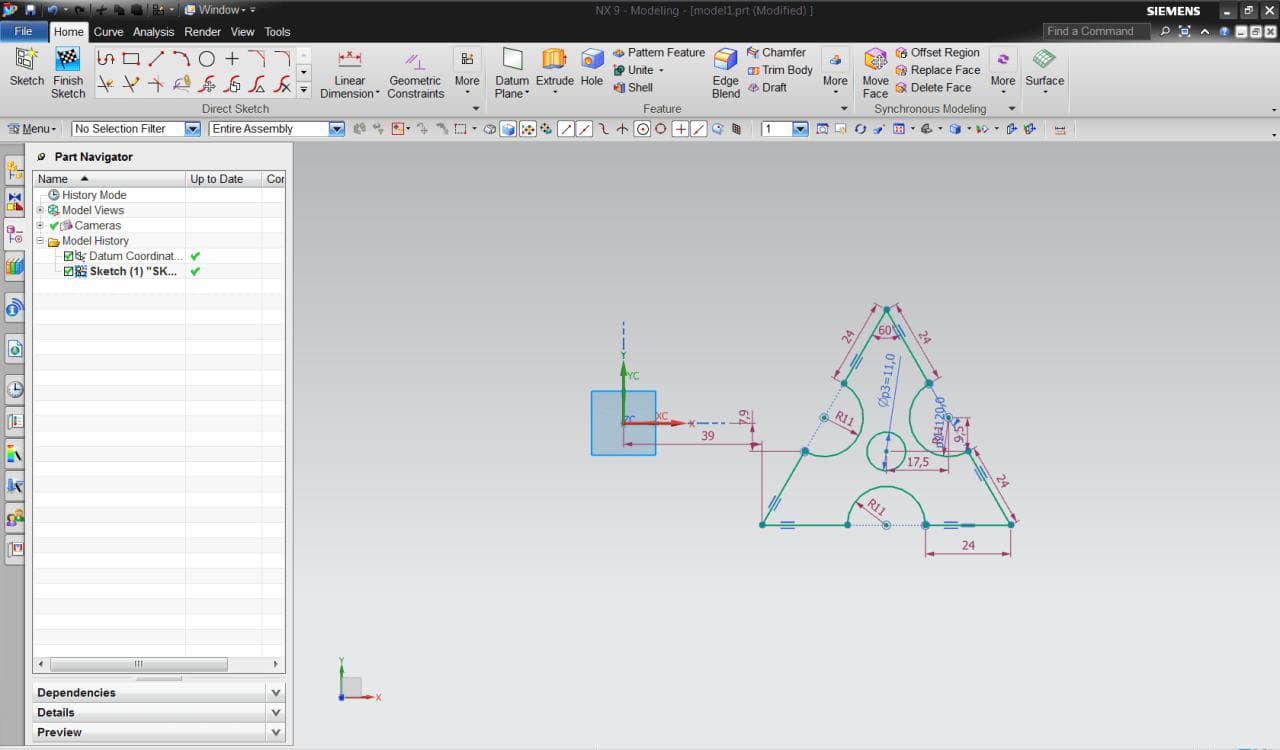Expand the Cameras tree node
This screenshot has width=1280, height=750.
tap(40, 225)
